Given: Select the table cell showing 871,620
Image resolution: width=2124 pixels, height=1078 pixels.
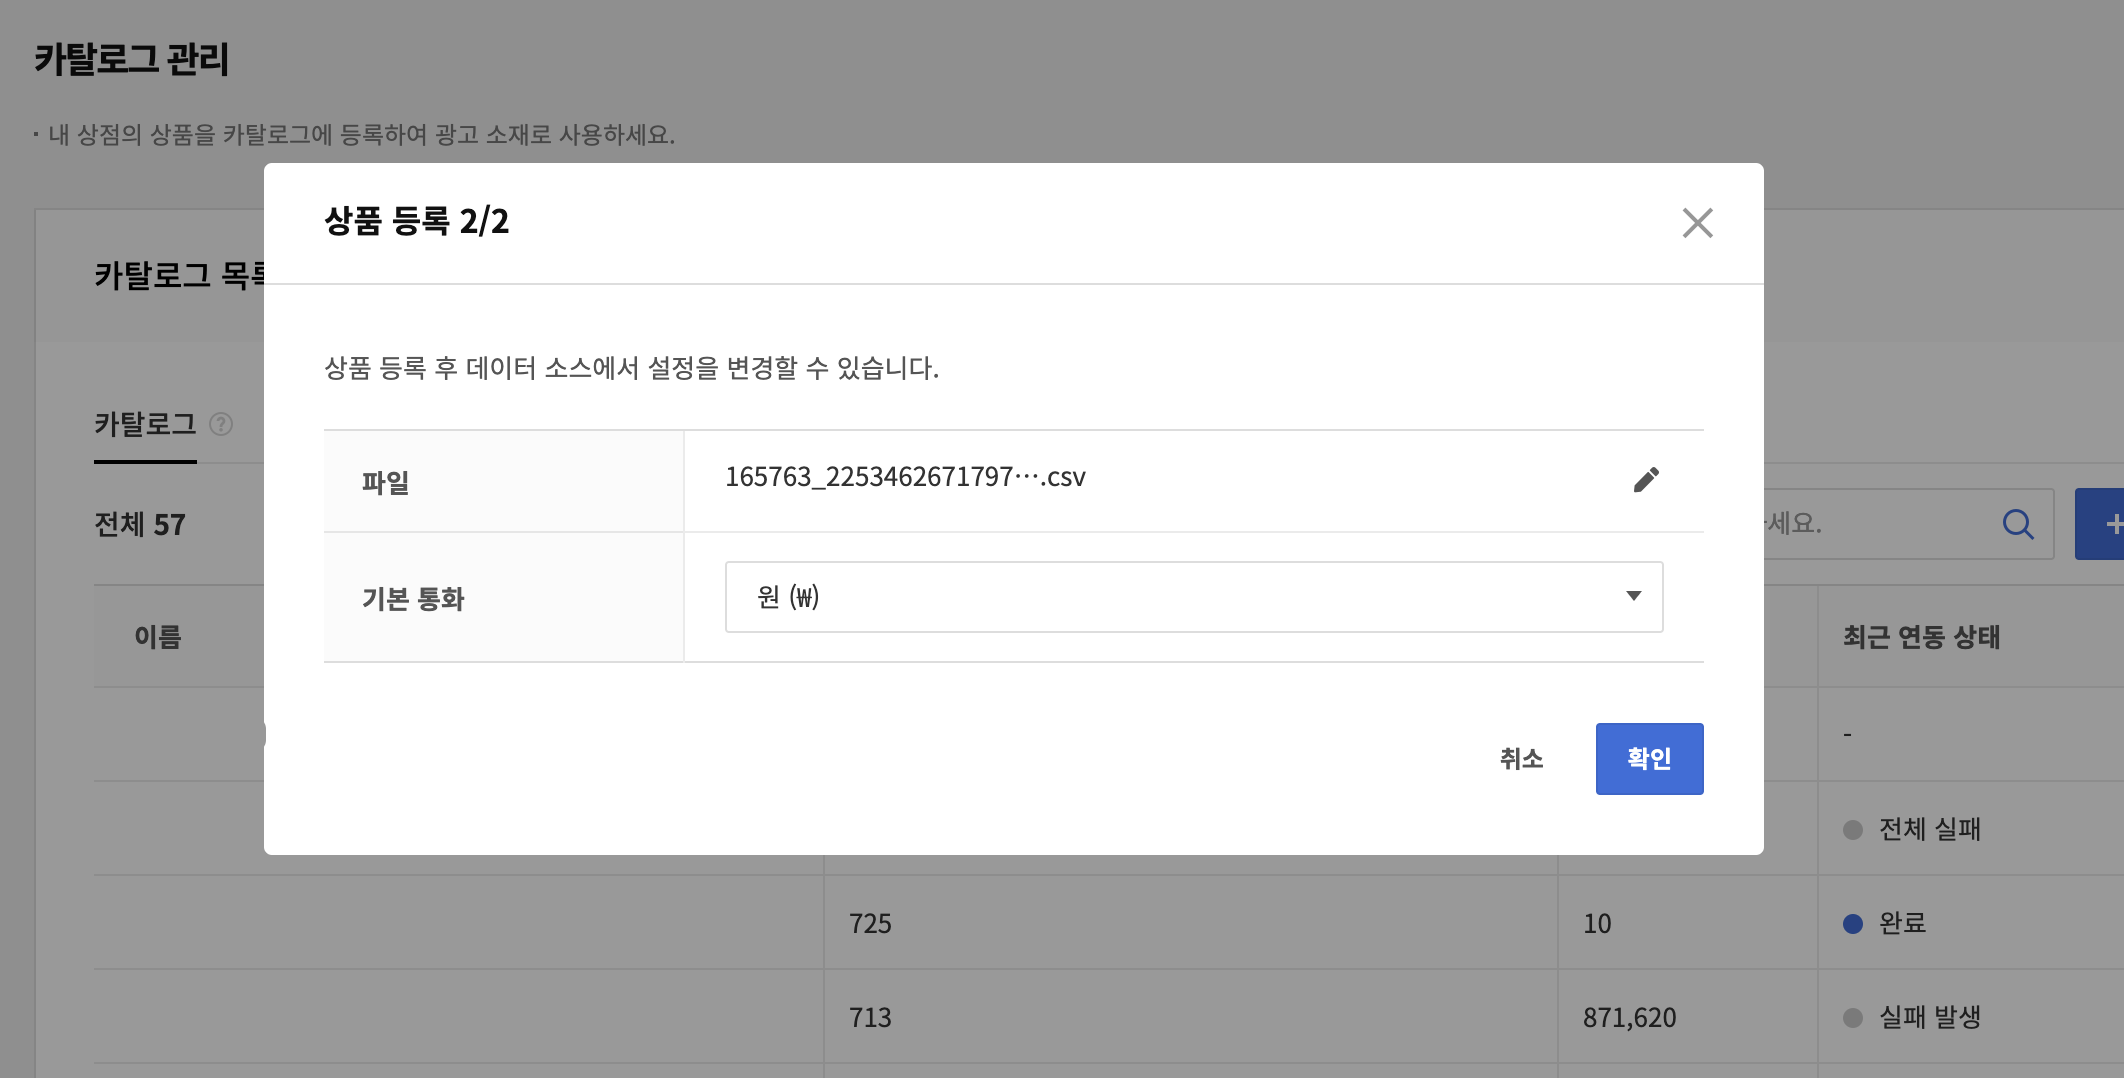Looking at the screenshot, I should [1629, 1018].
